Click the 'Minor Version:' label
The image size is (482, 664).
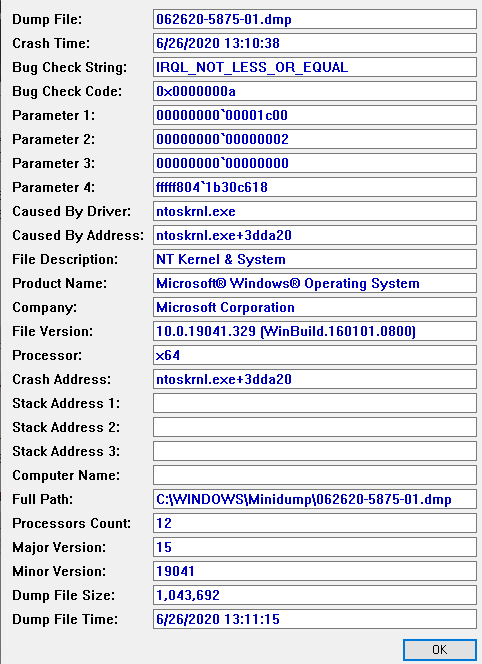click(59, 571)
